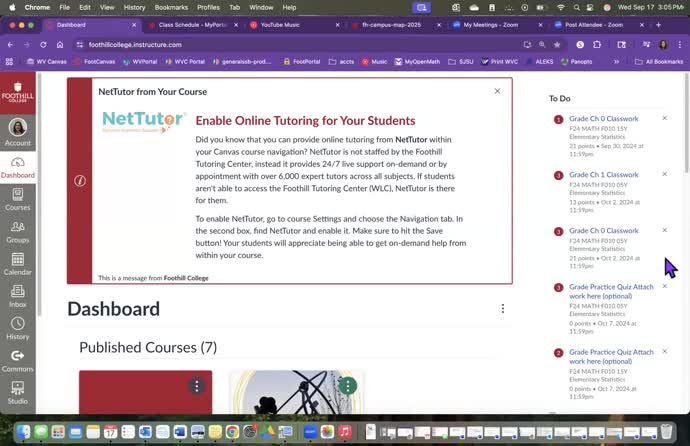Open the SJSU bookmarks folder

461,62
